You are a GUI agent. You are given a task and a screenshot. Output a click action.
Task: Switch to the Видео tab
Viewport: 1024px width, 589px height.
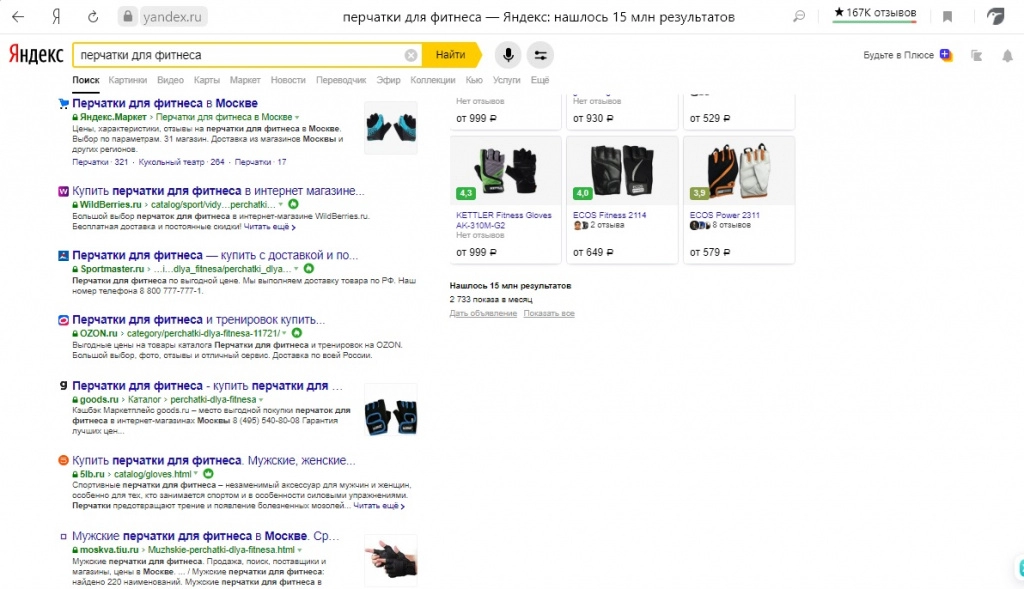[x=170, y=80]
